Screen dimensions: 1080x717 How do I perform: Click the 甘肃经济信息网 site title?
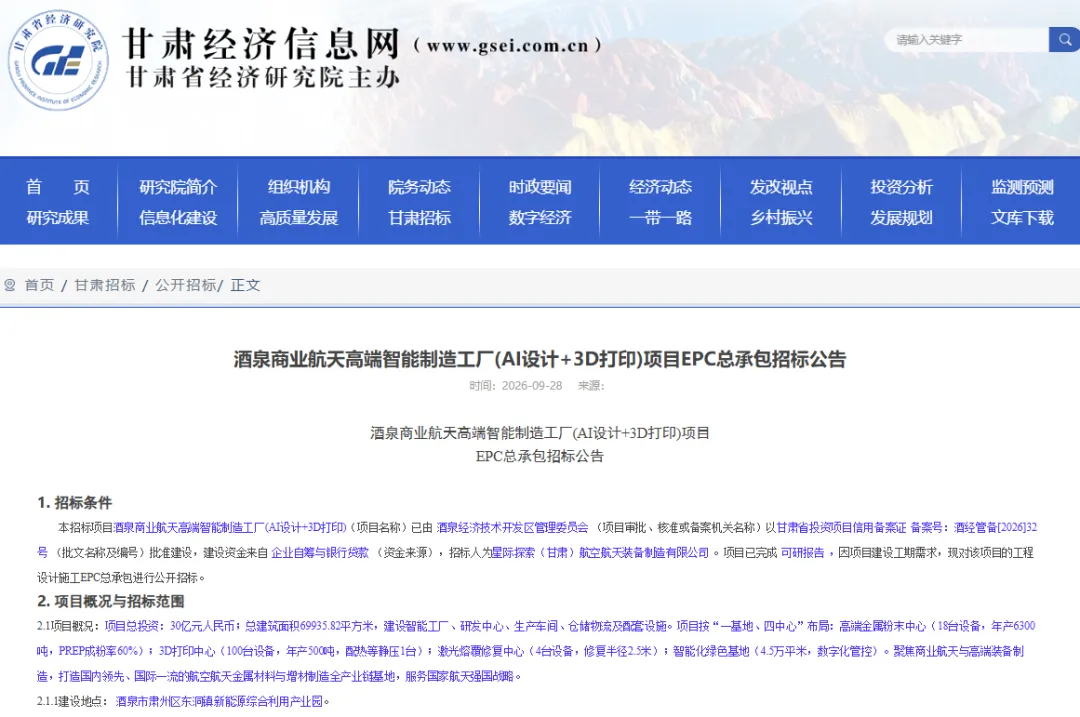point(262,44)
